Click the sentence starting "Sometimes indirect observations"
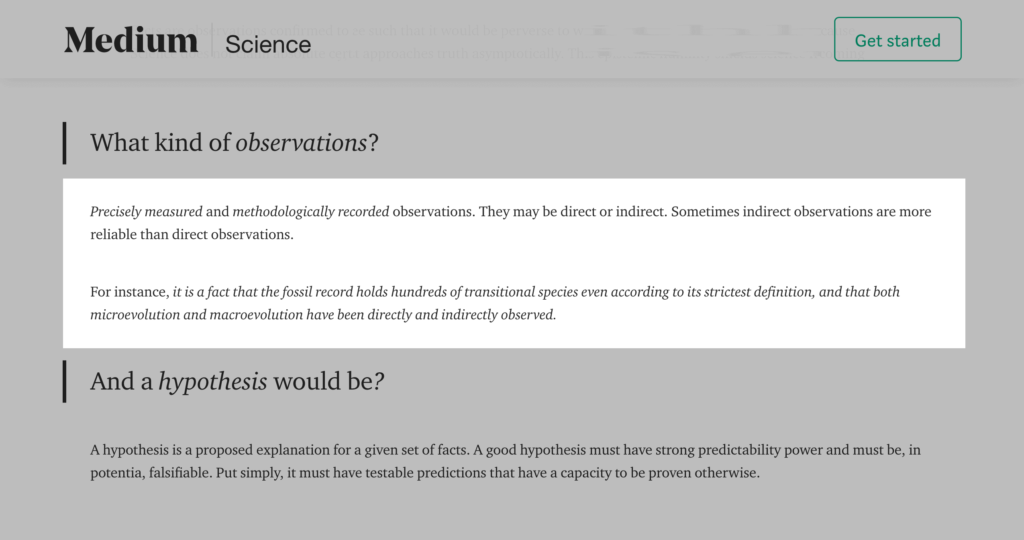Image resolution: width=1024 pixels, height=540 pixels. [x=800, y=212]
